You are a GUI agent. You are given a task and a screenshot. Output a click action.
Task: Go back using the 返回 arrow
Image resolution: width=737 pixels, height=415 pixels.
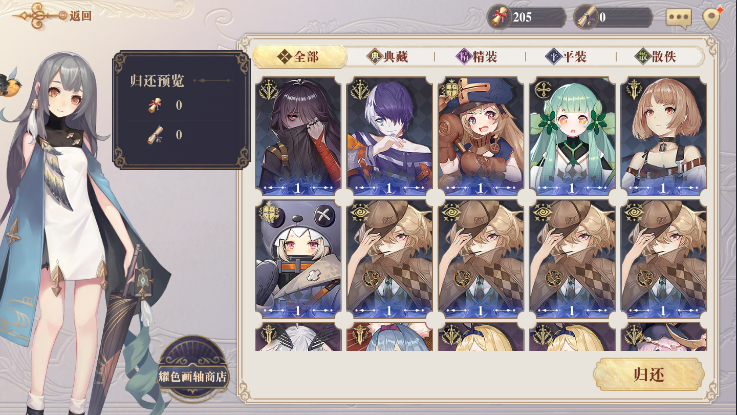[52, 16]
